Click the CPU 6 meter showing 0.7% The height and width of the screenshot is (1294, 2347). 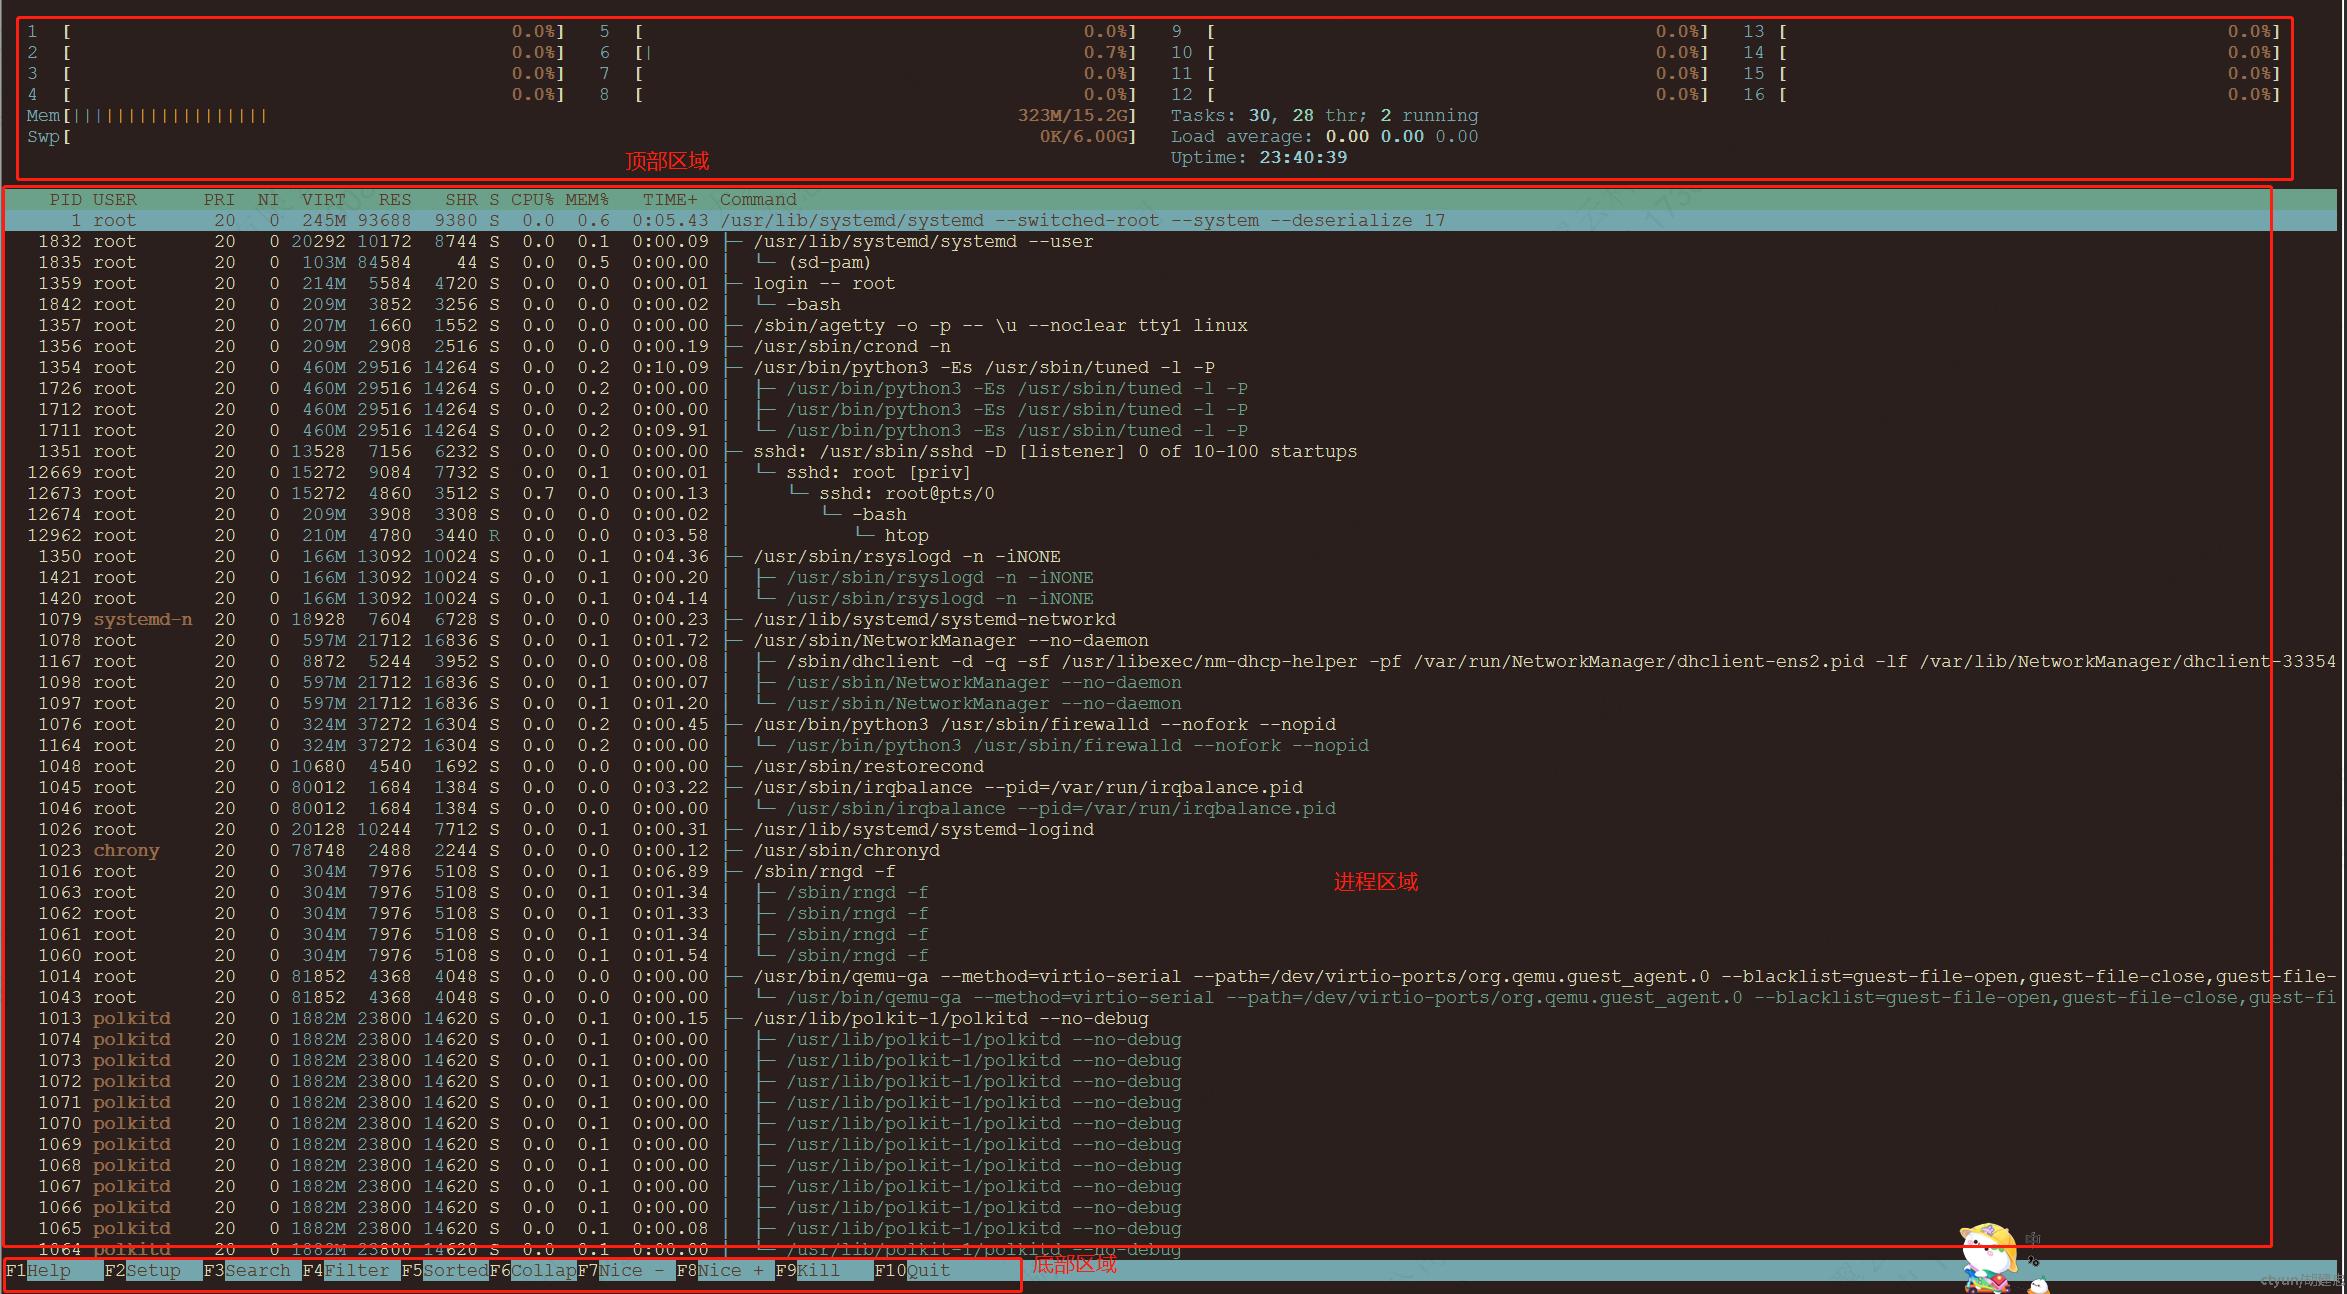pyautogui.click(x=868, y=52)
